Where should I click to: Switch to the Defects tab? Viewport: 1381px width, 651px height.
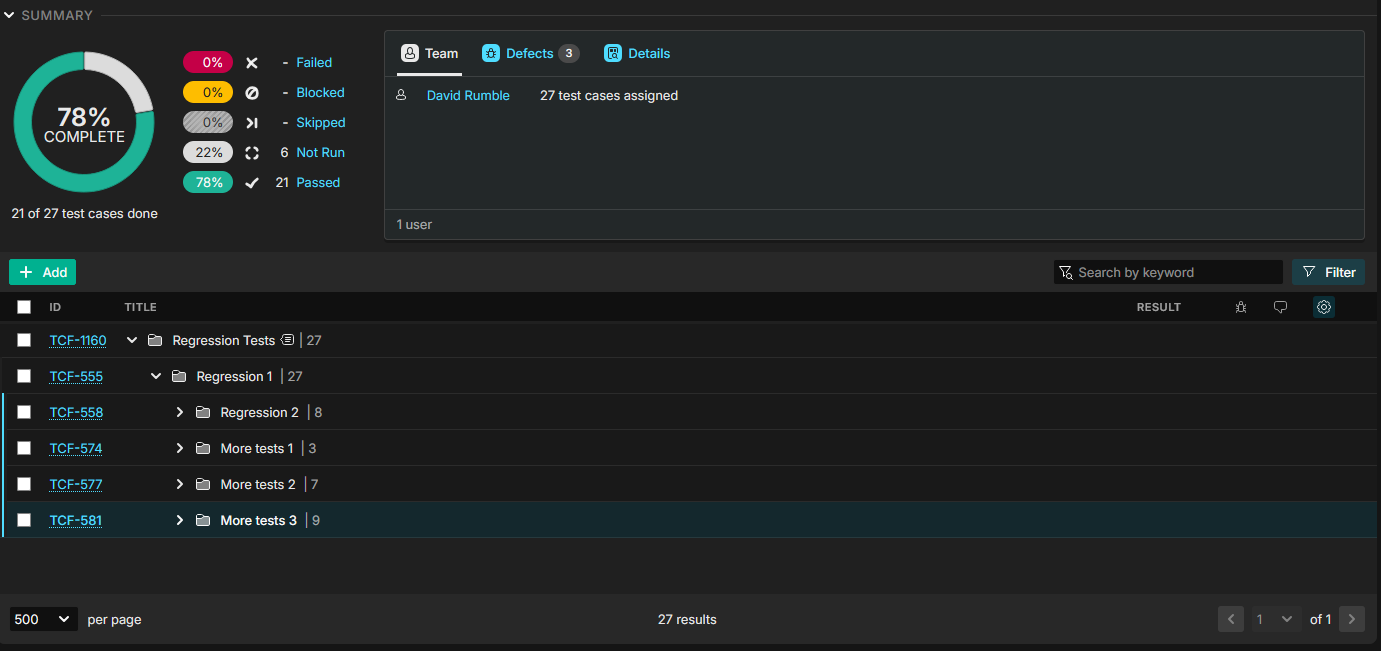tap(529, 54)
